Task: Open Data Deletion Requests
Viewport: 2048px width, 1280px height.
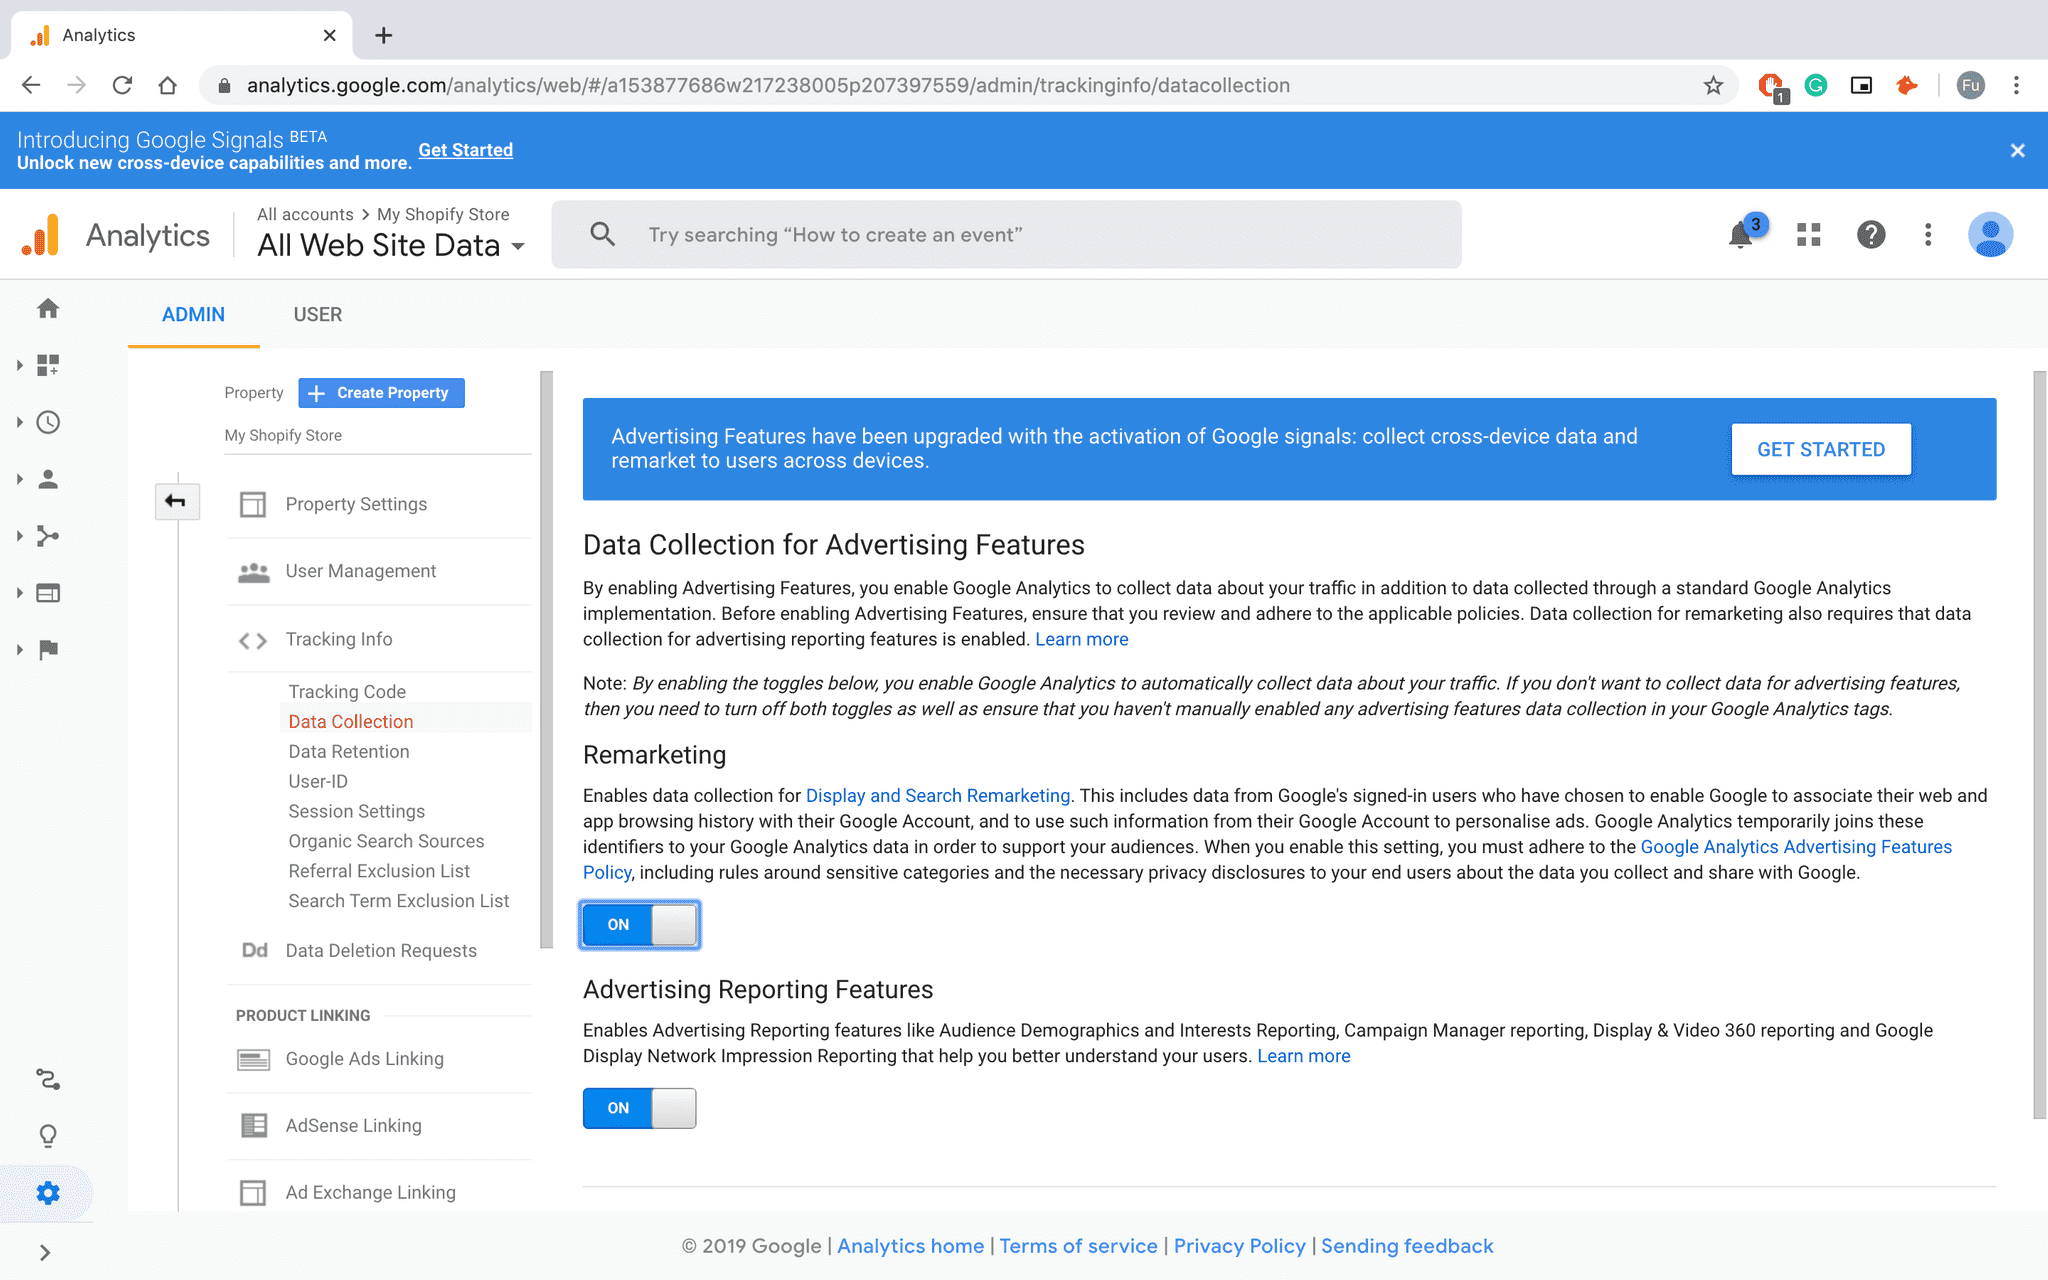Action: coord(379,950)
